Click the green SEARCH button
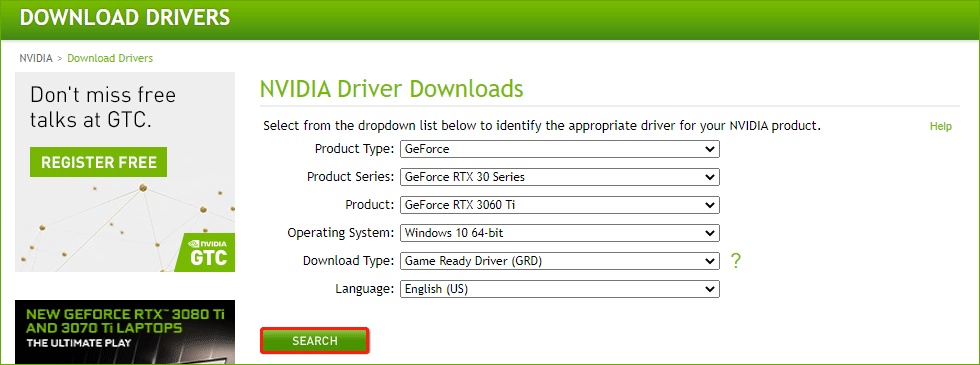 (x=314, y=341)
